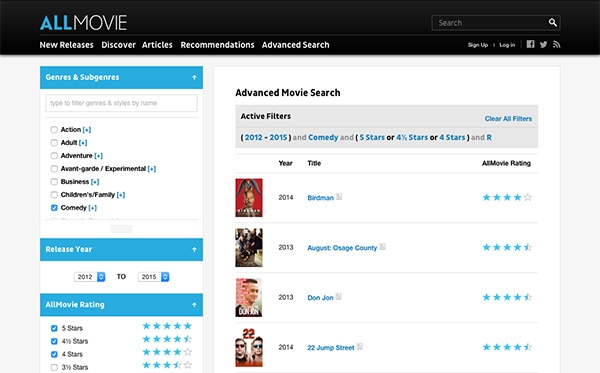600x373 pixels.
Task: Click the R rating active filter
Action: [x=489, y=137]
